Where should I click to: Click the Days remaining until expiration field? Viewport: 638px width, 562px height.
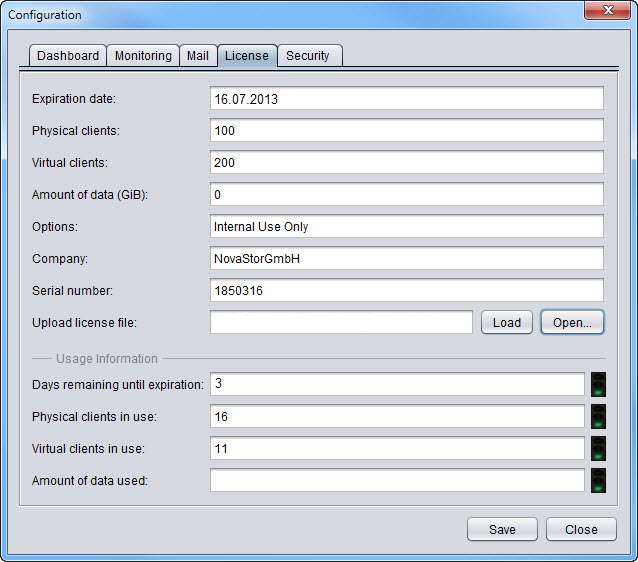397,384
